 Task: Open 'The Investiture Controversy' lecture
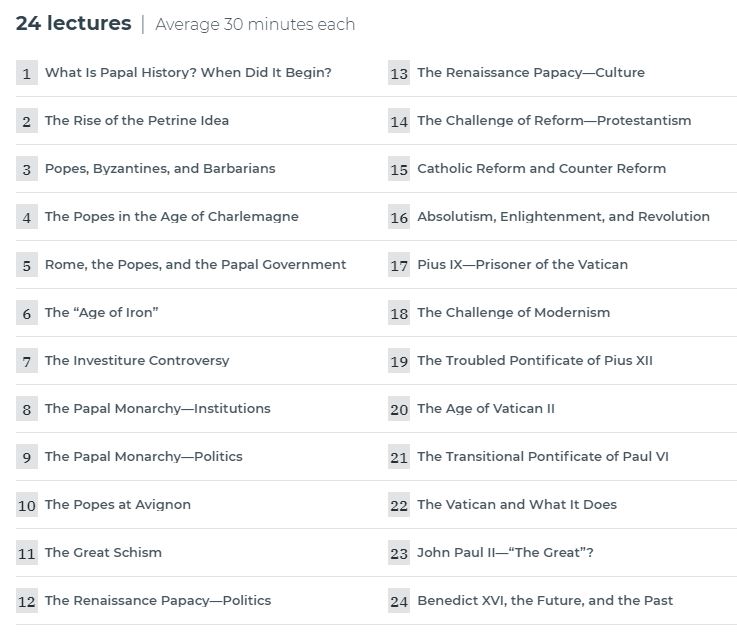[x=137, y=360]
